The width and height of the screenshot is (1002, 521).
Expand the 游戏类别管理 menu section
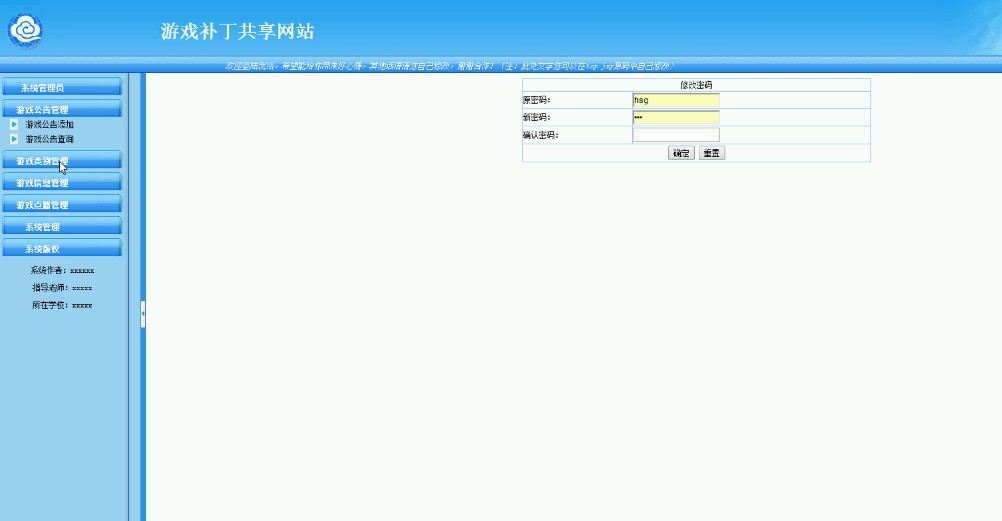[x=62, y=160]
